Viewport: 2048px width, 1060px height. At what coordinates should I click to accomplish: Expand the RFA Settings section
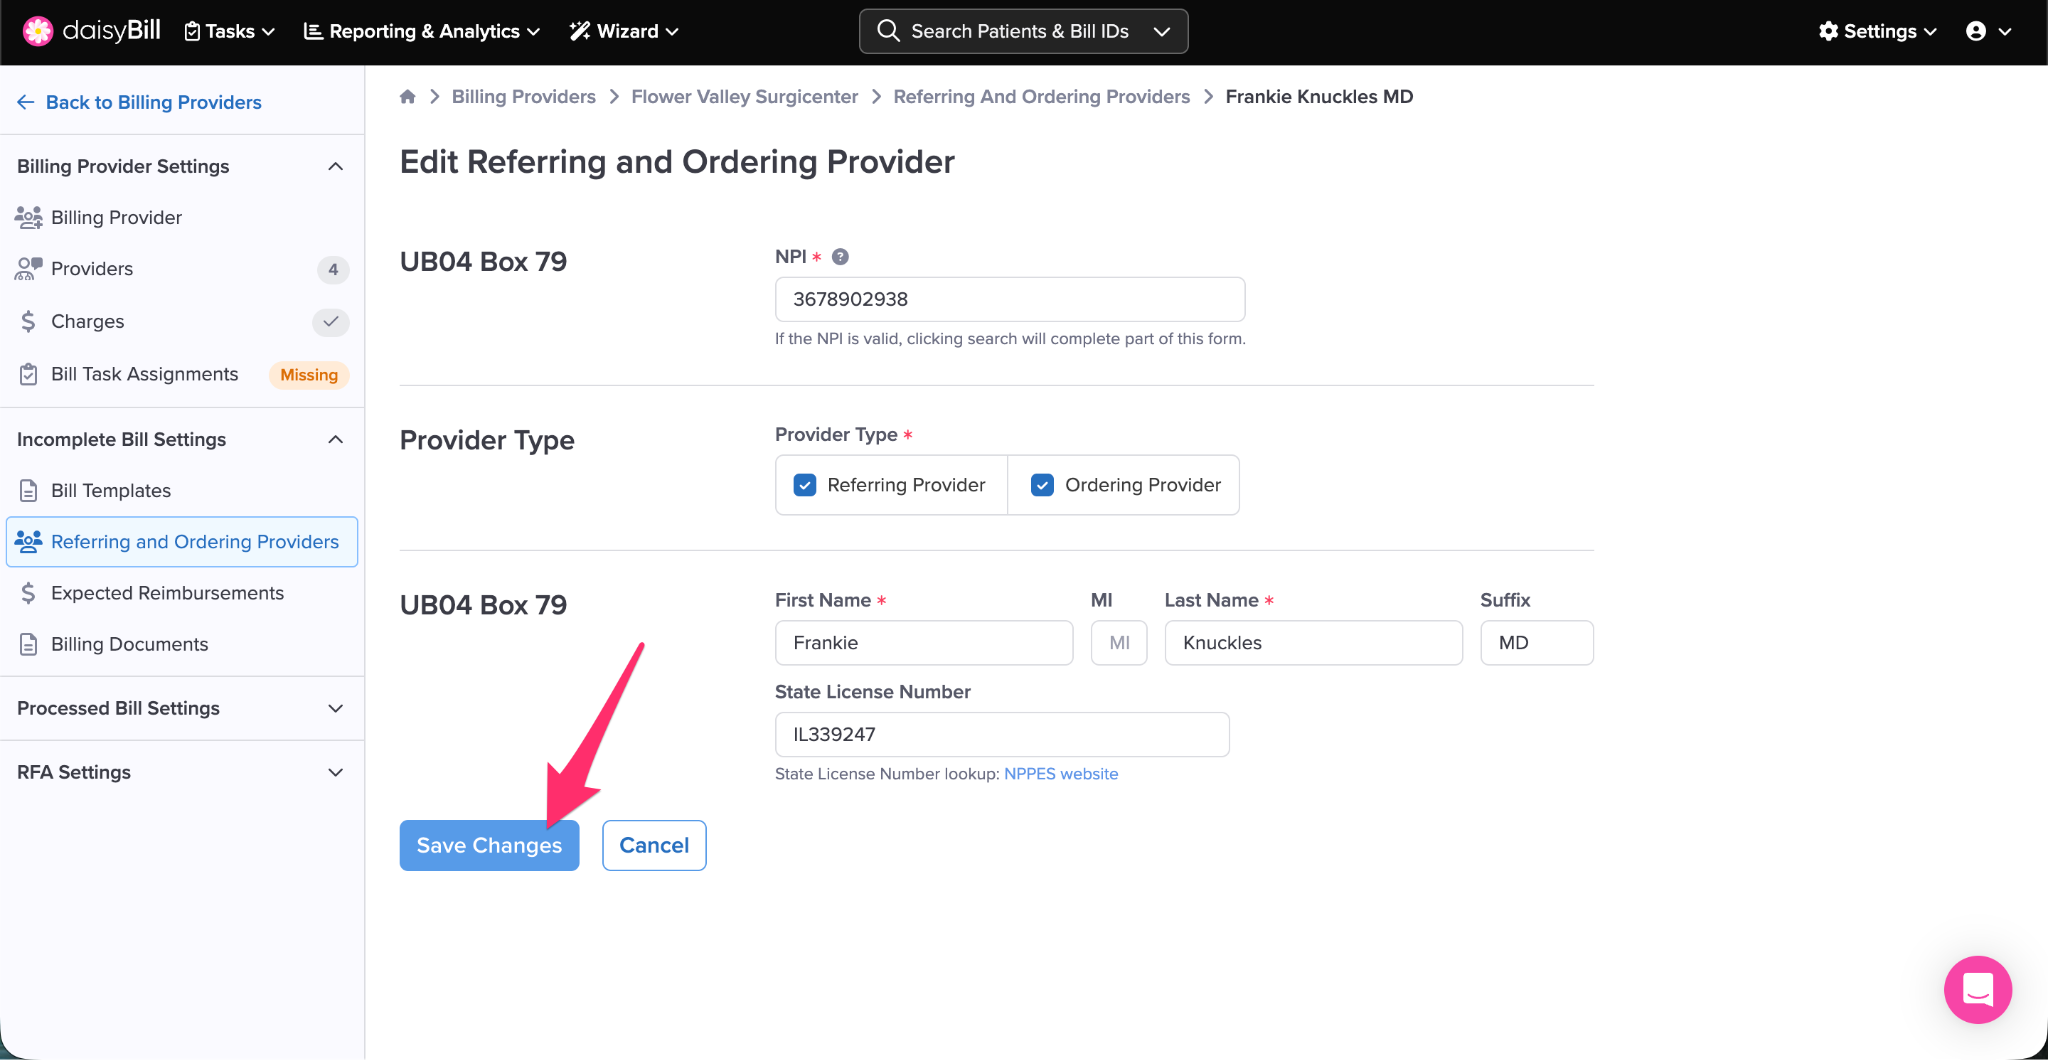pos(336,772)
